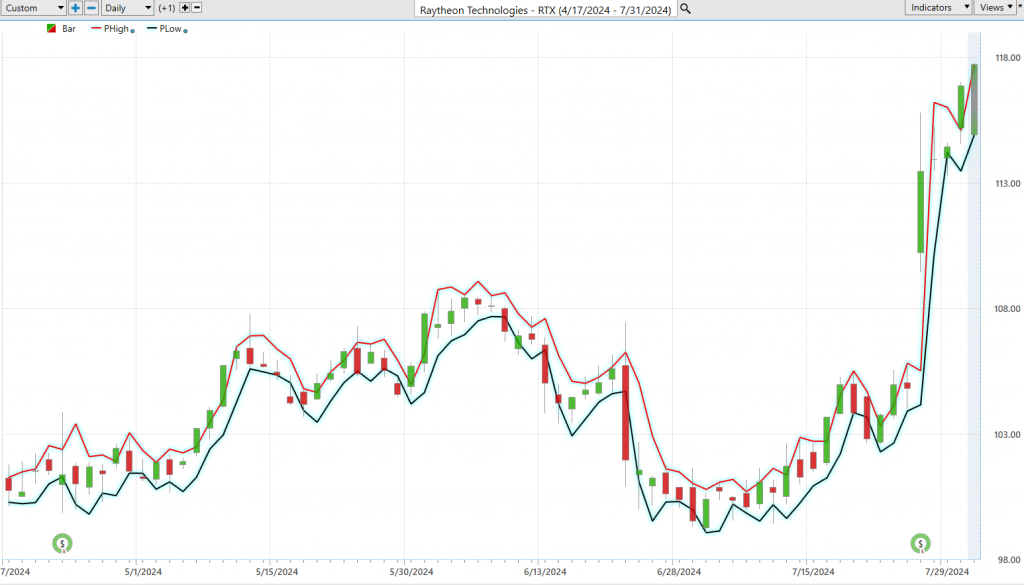Click the Bar series legend icon
The image size is (1024, 585).
[x=51, y=29]
